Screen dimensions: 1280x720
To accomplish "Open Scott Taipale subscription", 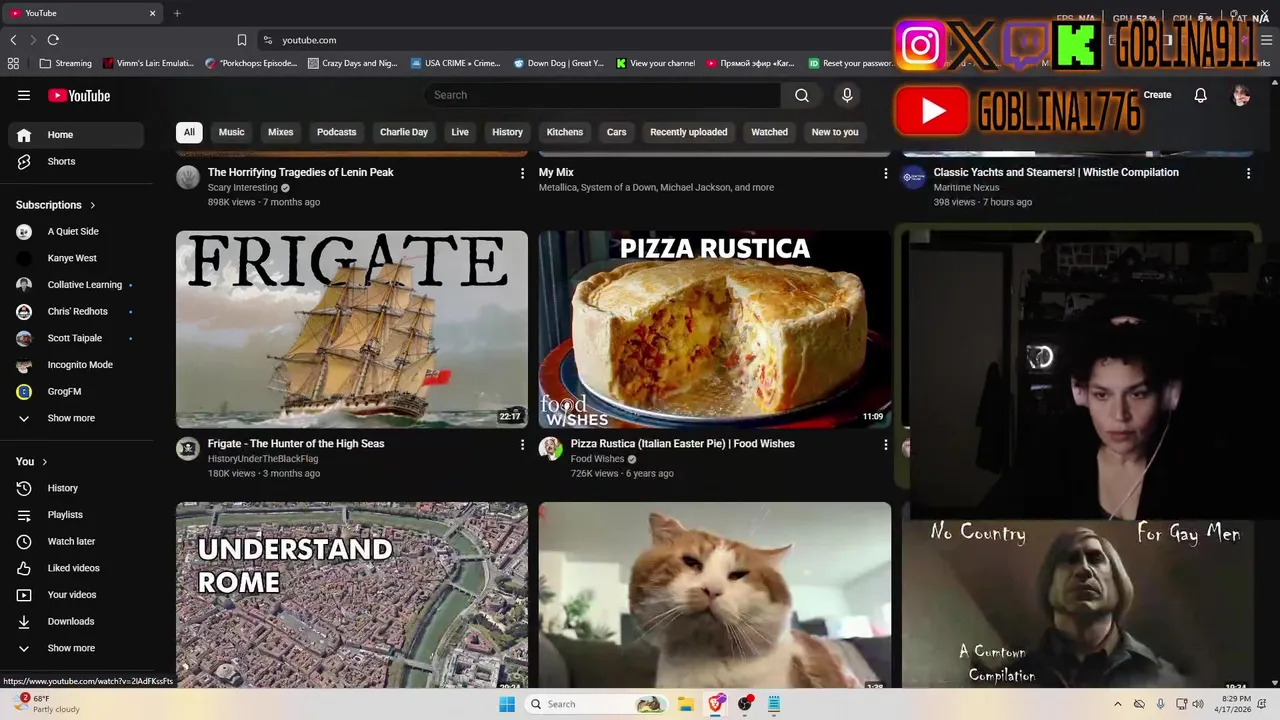I will pos(76,338).
